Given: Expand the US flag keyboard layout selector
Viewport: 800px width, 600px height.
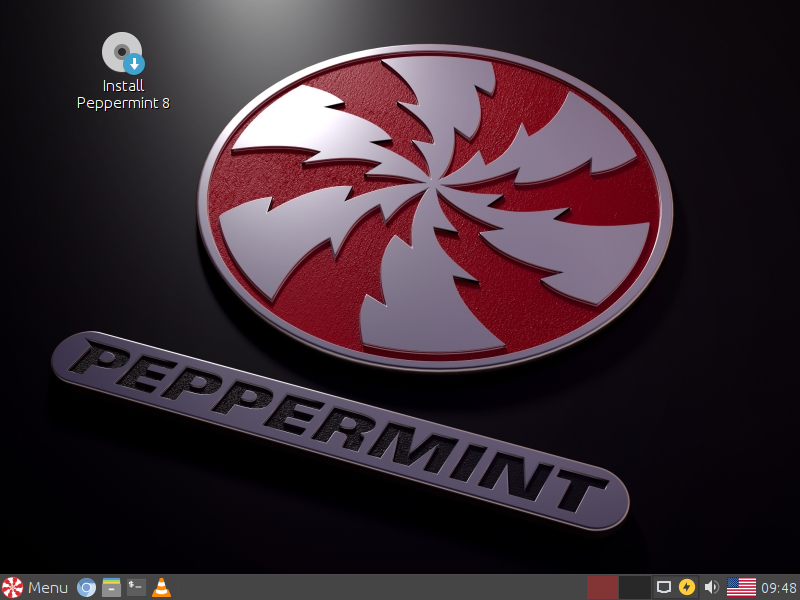Looking at the screenshot, I should (x=741, y=587).
